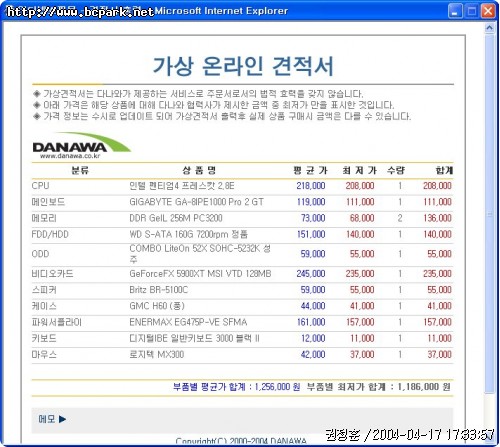This screenshot has height=447, width=500.
Task: Click the scrollbar up arrow
Action: point(489,29)
